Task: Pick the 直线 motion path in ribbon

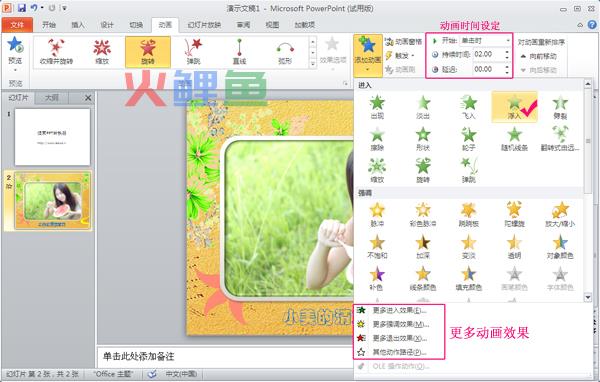Action: pos(239,52)
